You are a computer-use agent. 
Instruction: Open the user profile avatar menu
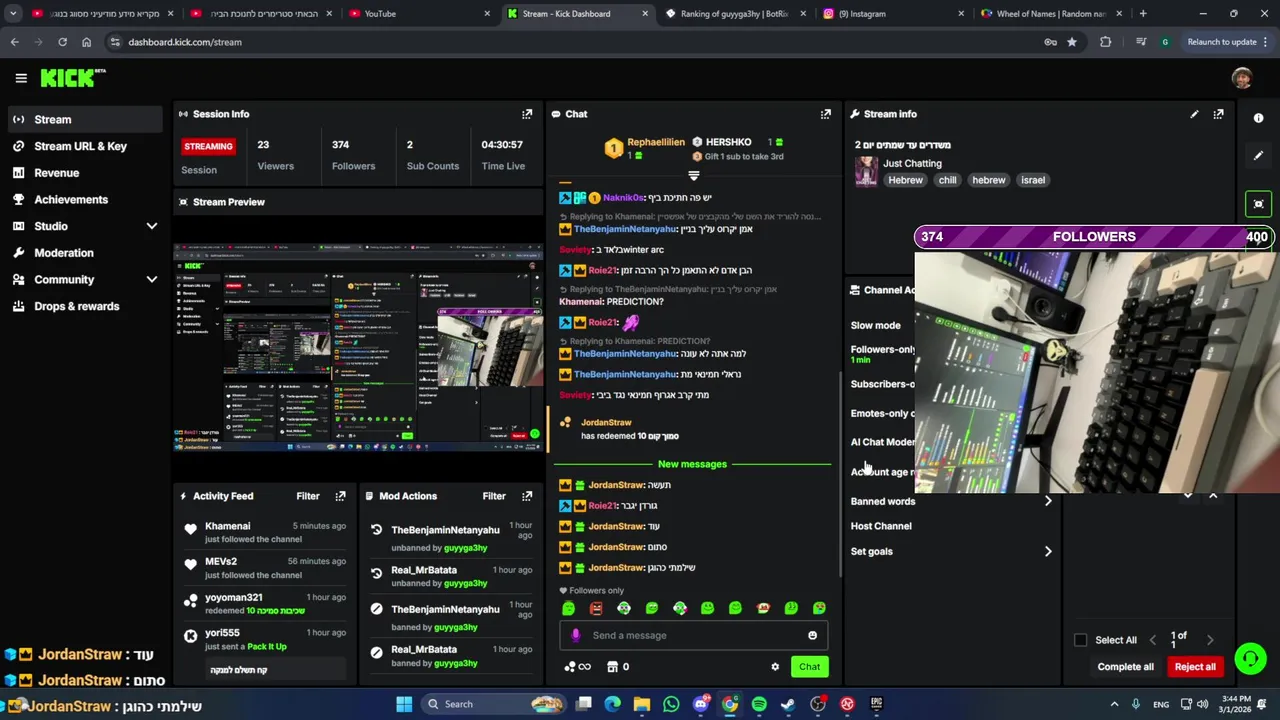1242,78
